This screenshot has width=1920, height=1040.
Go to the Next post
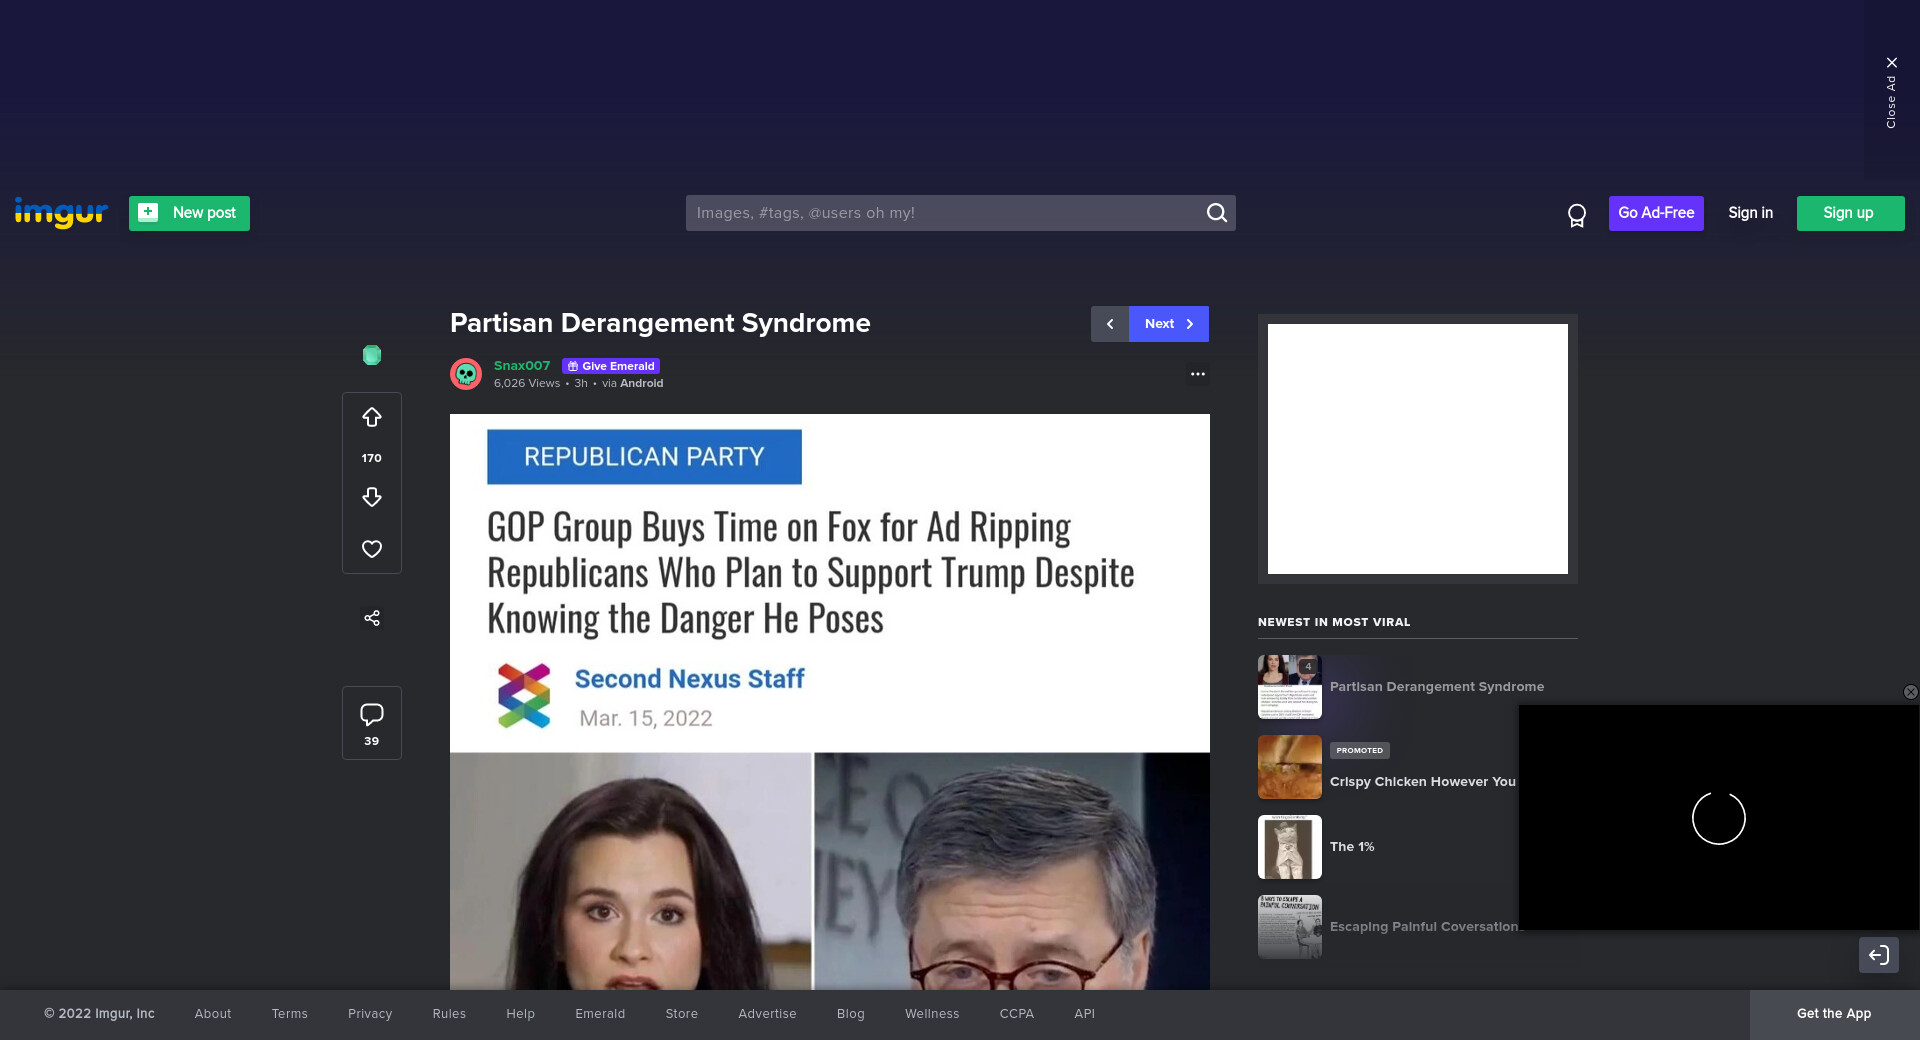pyautogui.click(x=1168, y=324)
